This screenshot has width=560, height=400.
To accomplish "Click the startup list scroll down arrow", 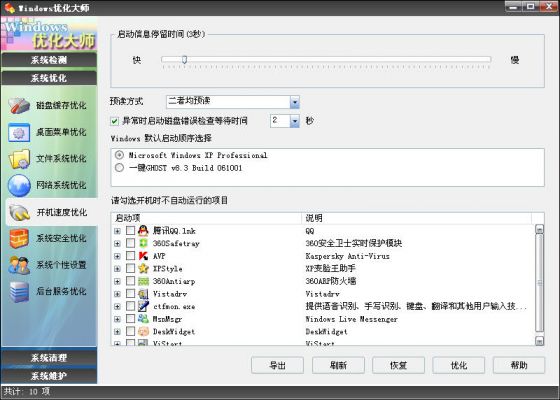I will coord(539,341).
